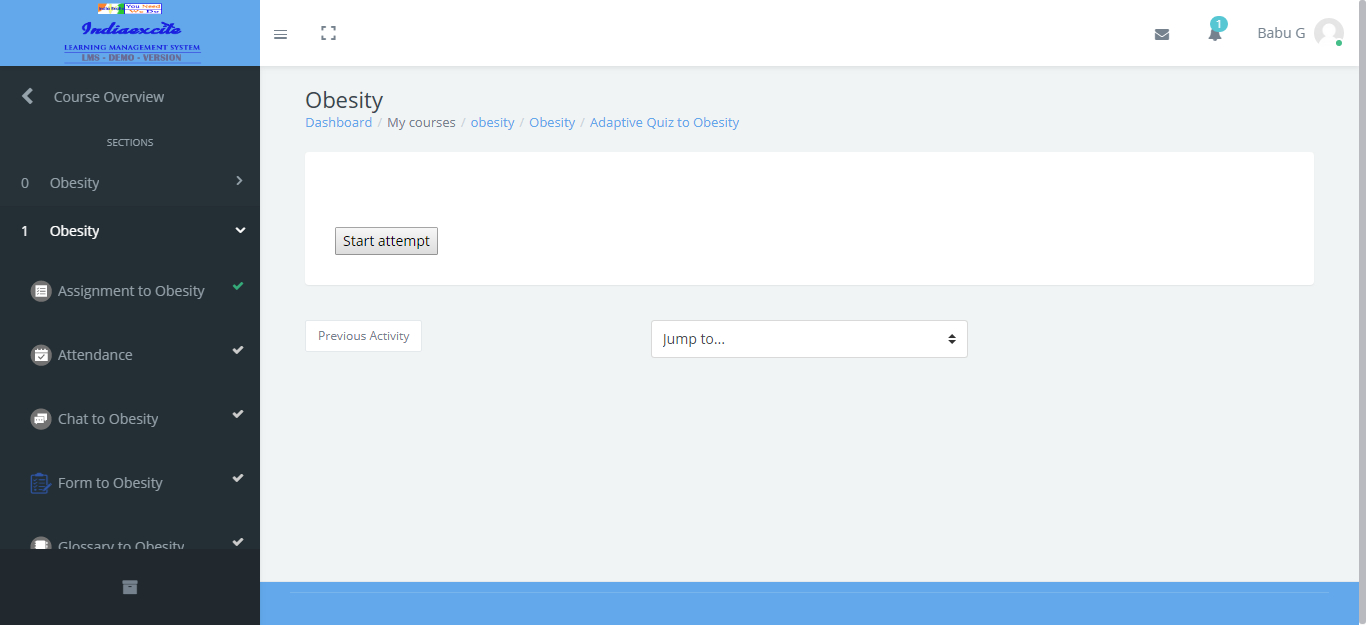
Task: Open the notifications bell icon
Action: (x=1214, y=34)
